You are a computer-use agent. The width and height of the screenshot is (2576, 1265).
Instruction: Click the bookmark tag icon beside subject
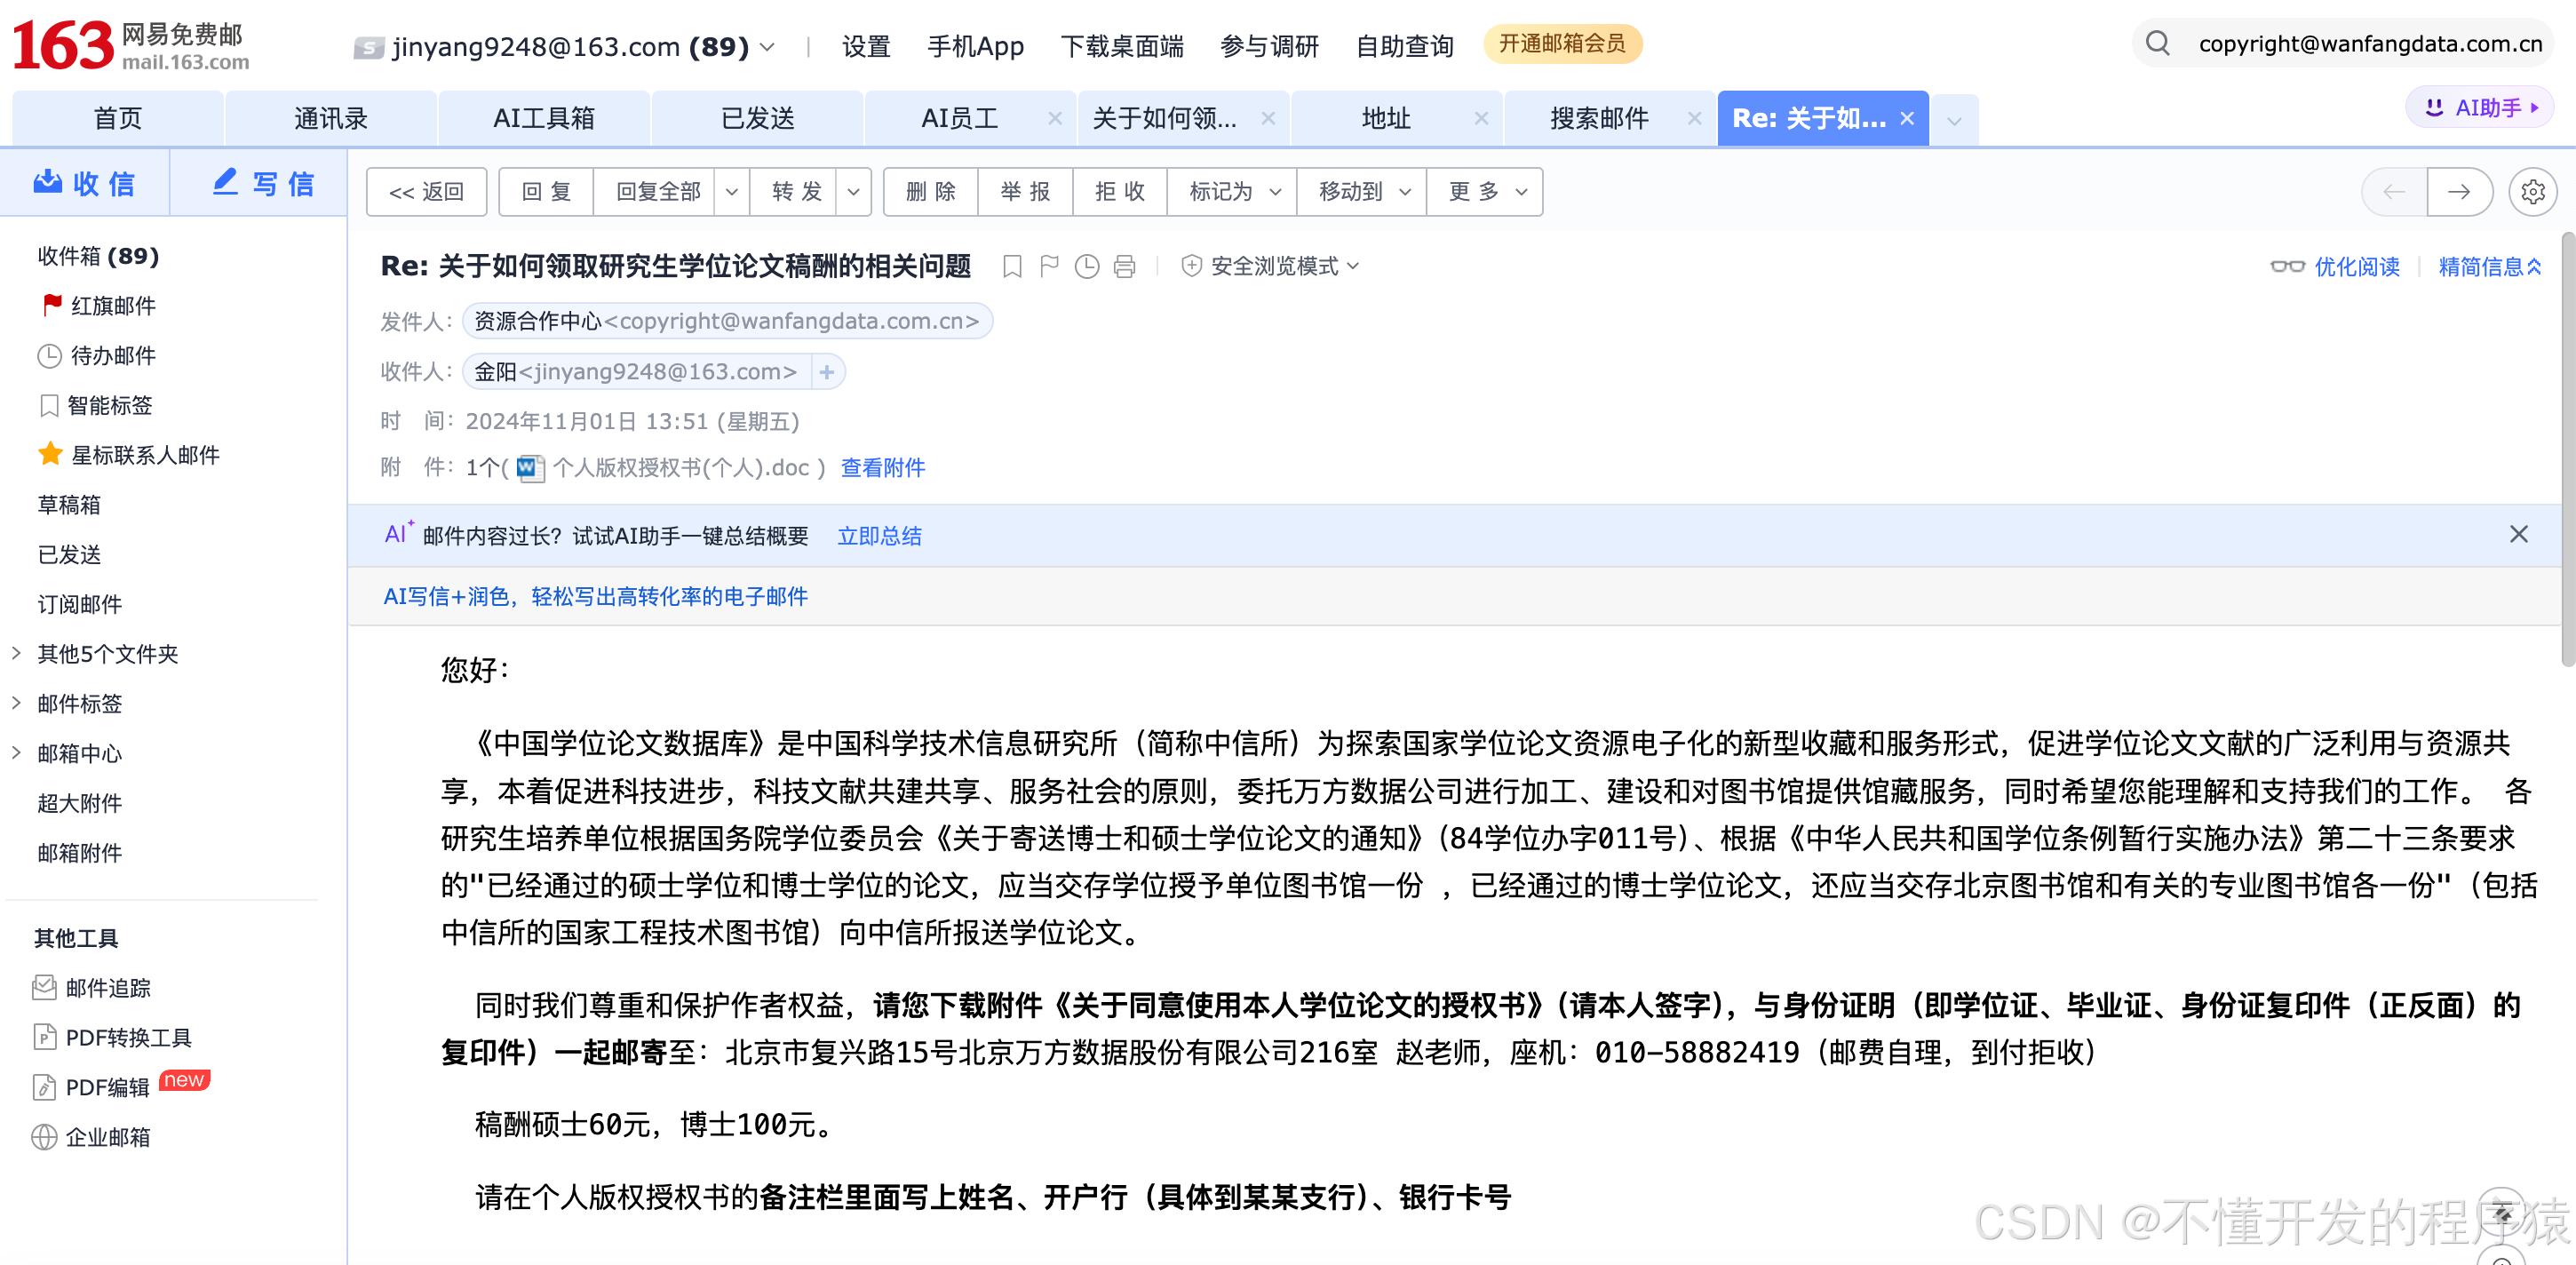(1012, 266)
